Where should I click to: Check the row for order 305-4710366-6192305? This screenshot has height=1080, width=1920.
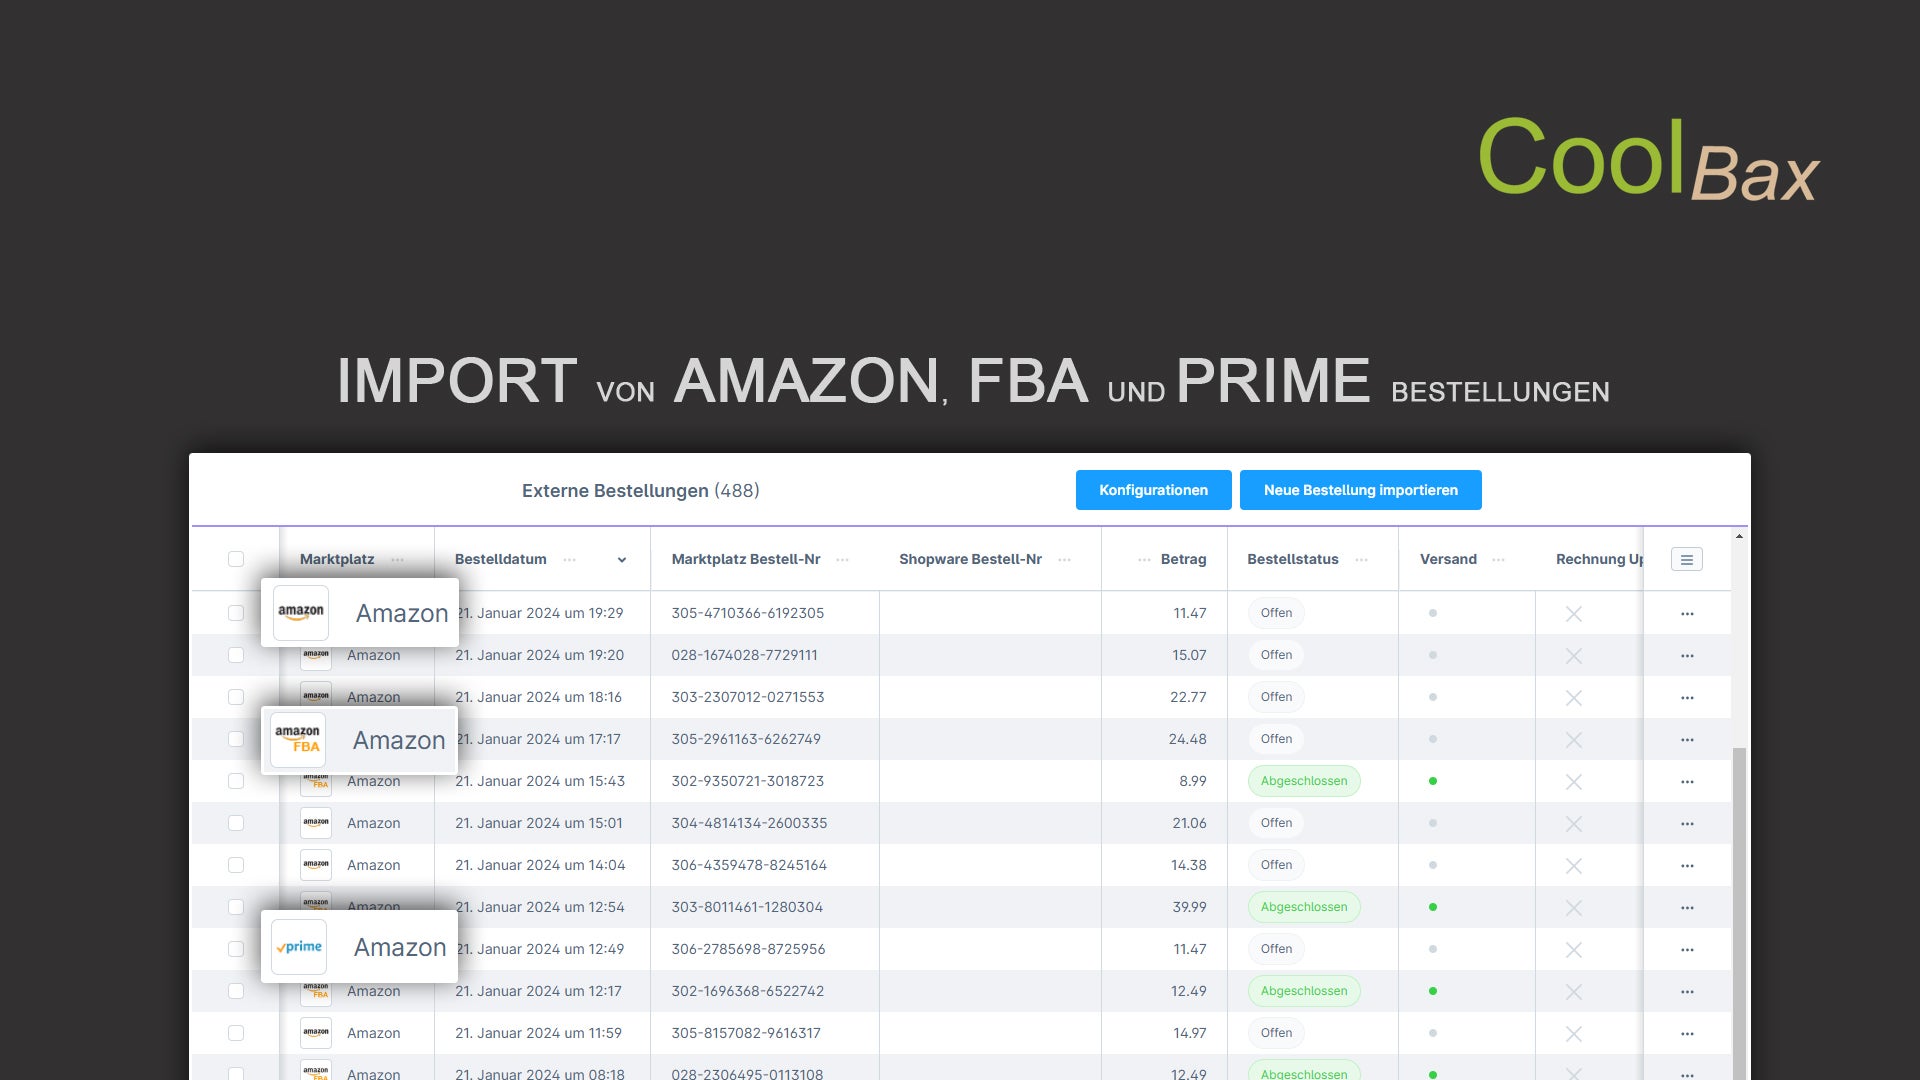236,613
